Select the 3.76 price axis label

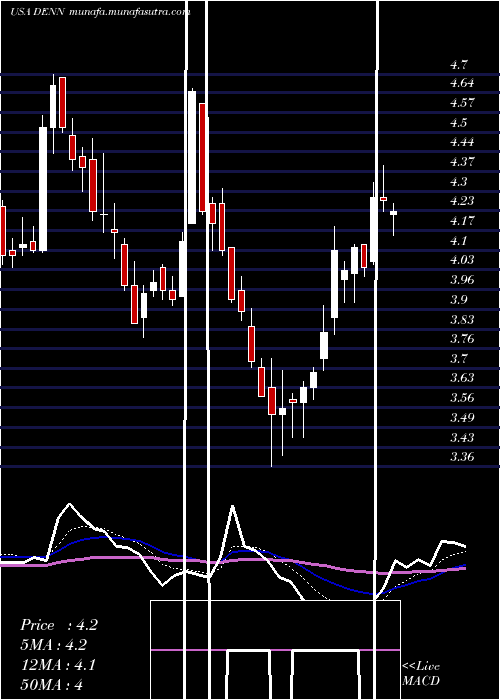[462, 339]
